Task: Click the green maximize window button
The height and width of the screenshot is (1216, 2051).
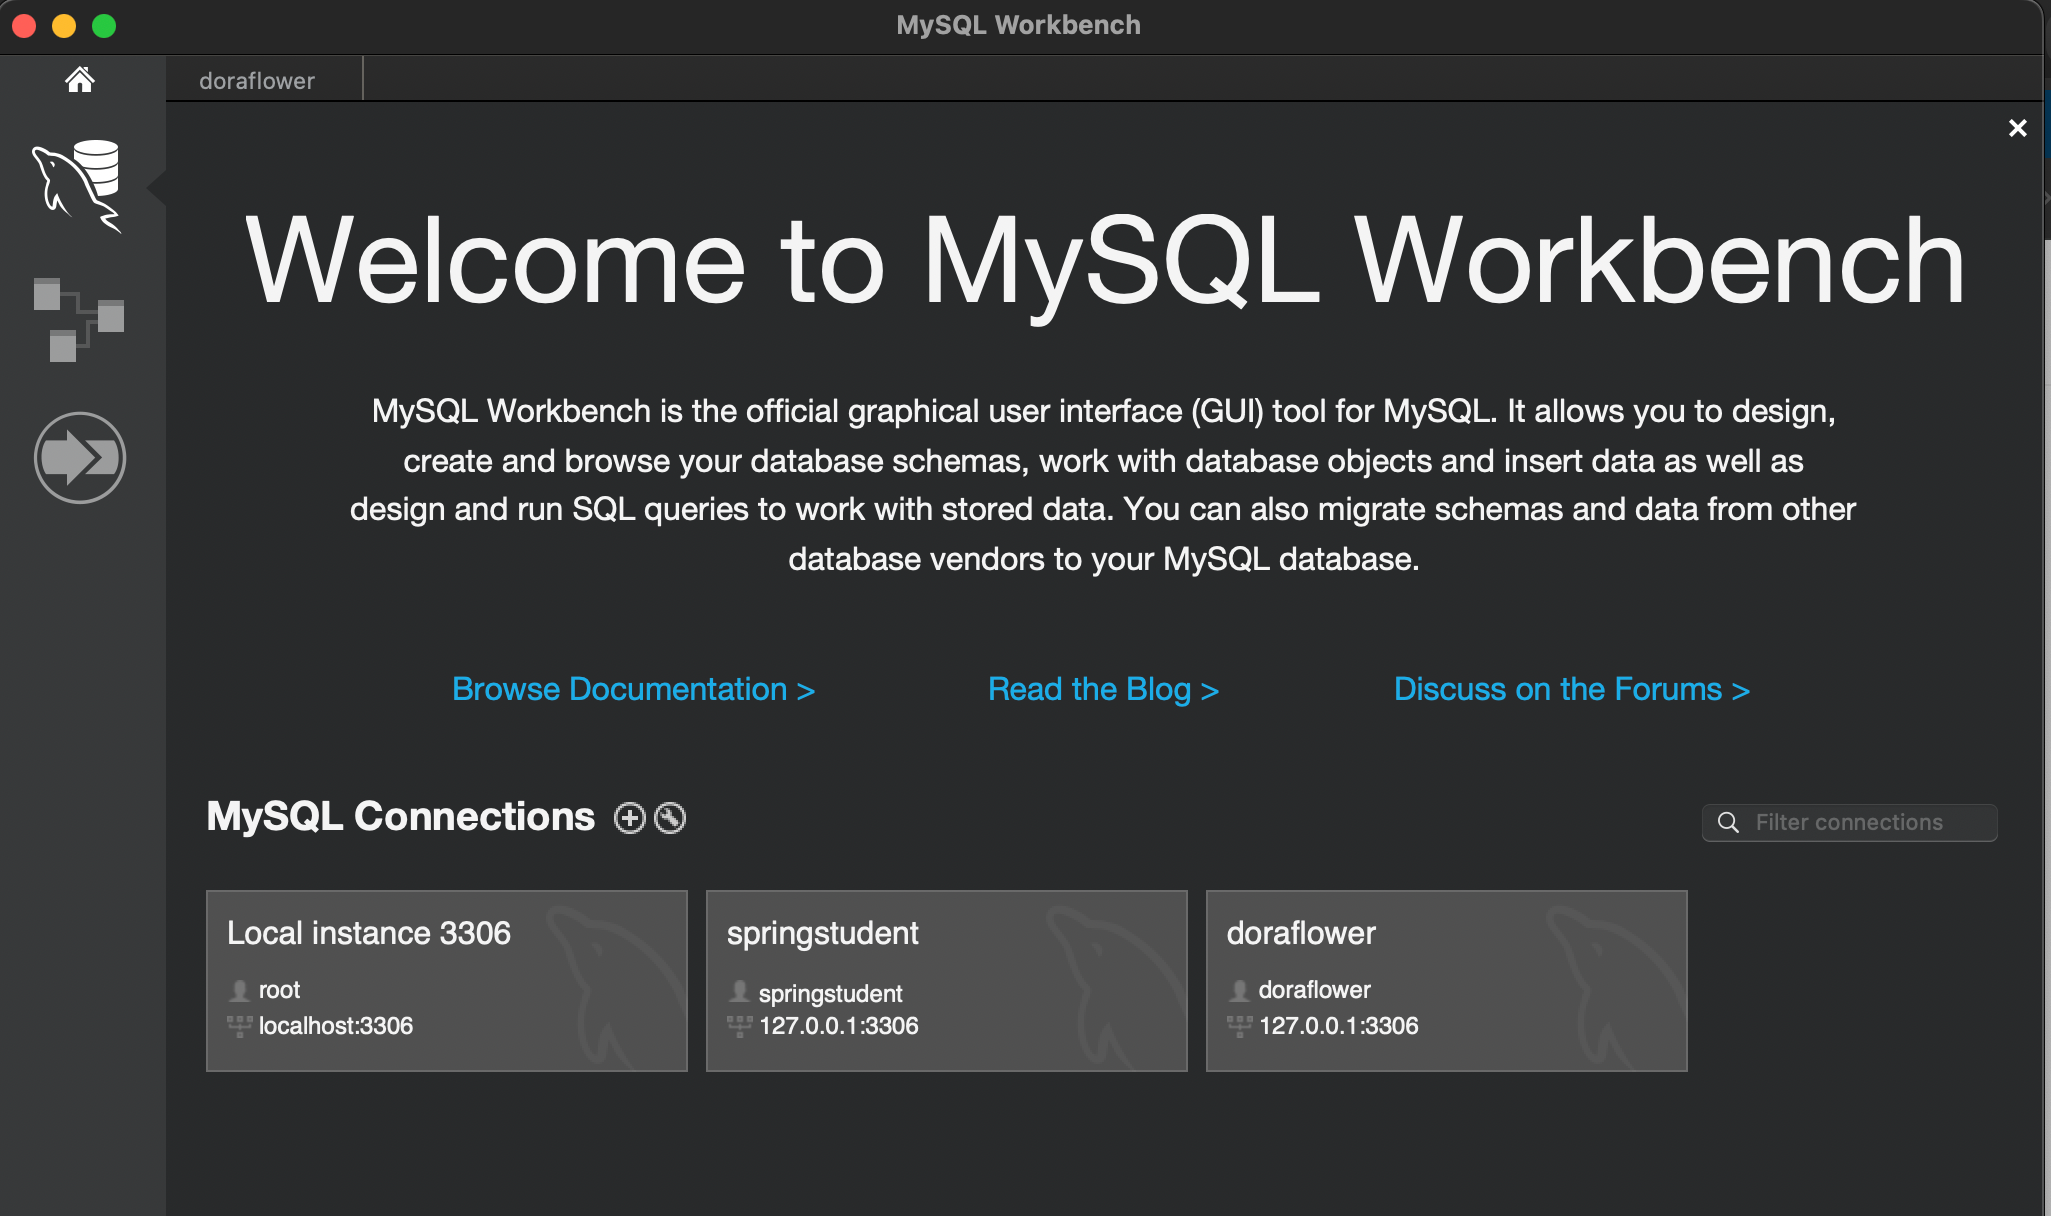Action: tap(104, 25)
